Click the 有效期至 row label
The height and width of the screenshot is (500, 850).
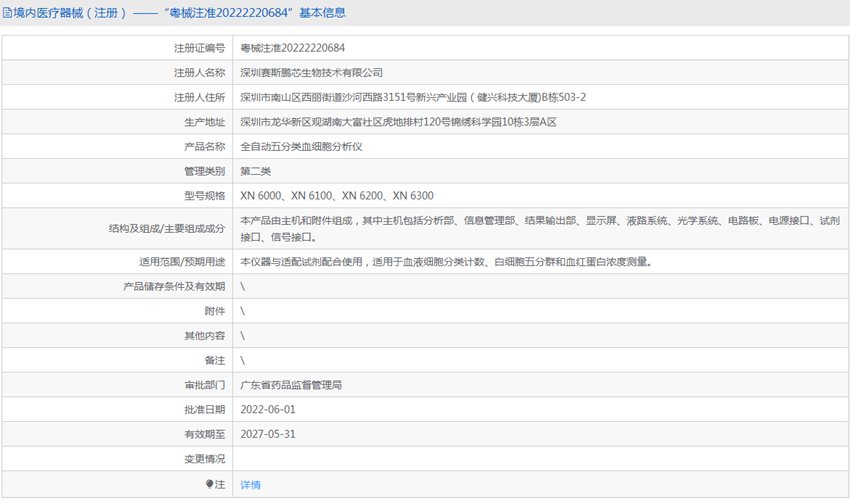click(x=204, y=434)
